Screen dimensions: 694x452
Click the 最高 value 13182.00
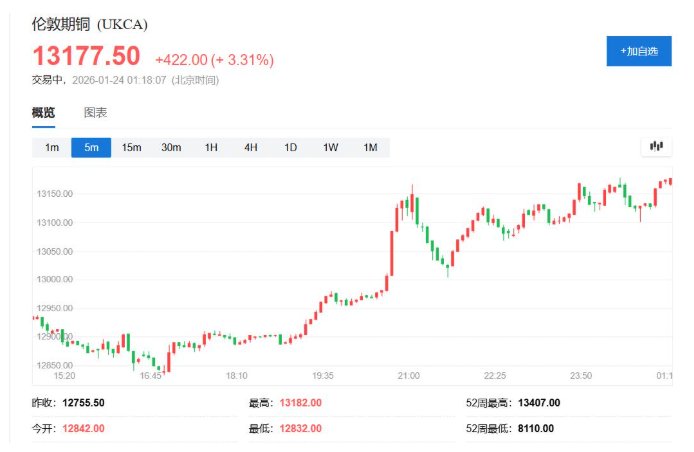point(303,402)
